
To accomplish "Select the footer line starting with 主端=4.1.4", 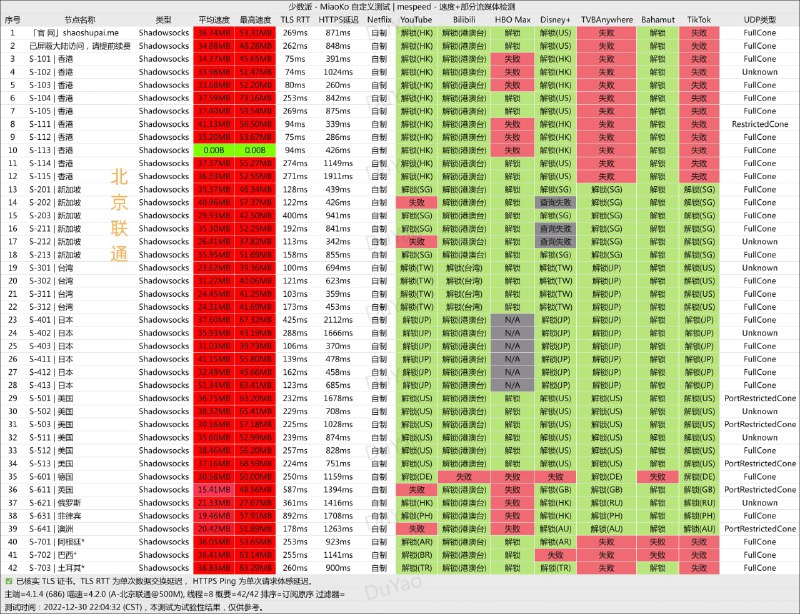I will pyautogui.click(x=175, y=594).
